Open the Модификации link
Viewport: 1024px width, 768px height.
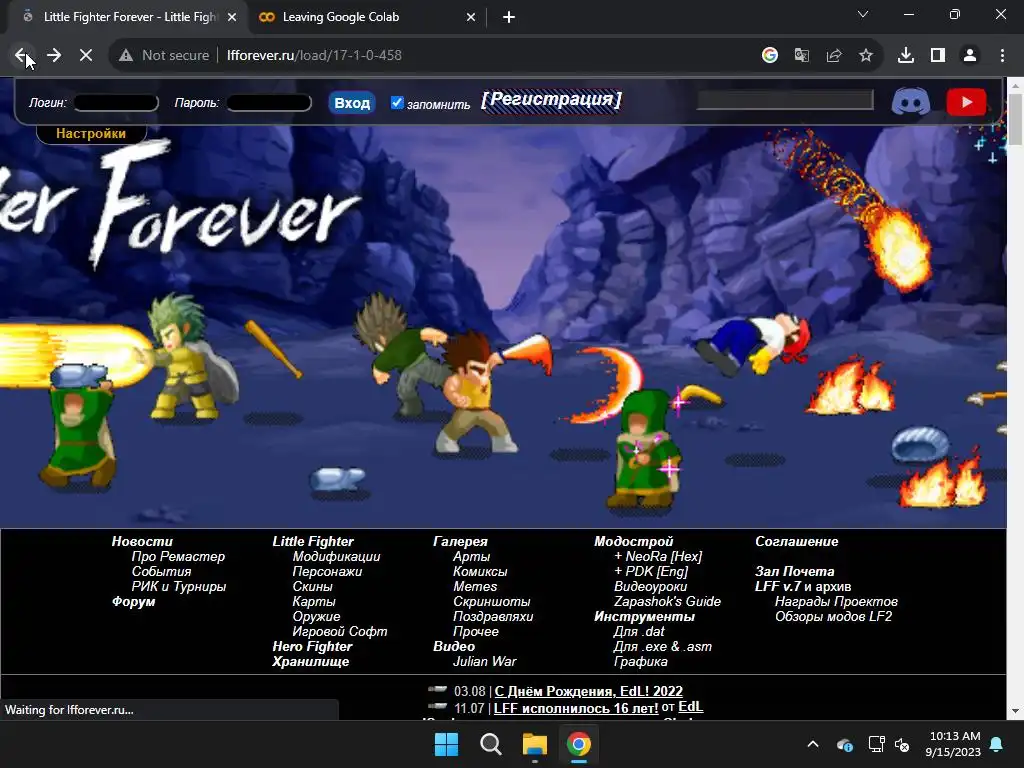(336, 556)
